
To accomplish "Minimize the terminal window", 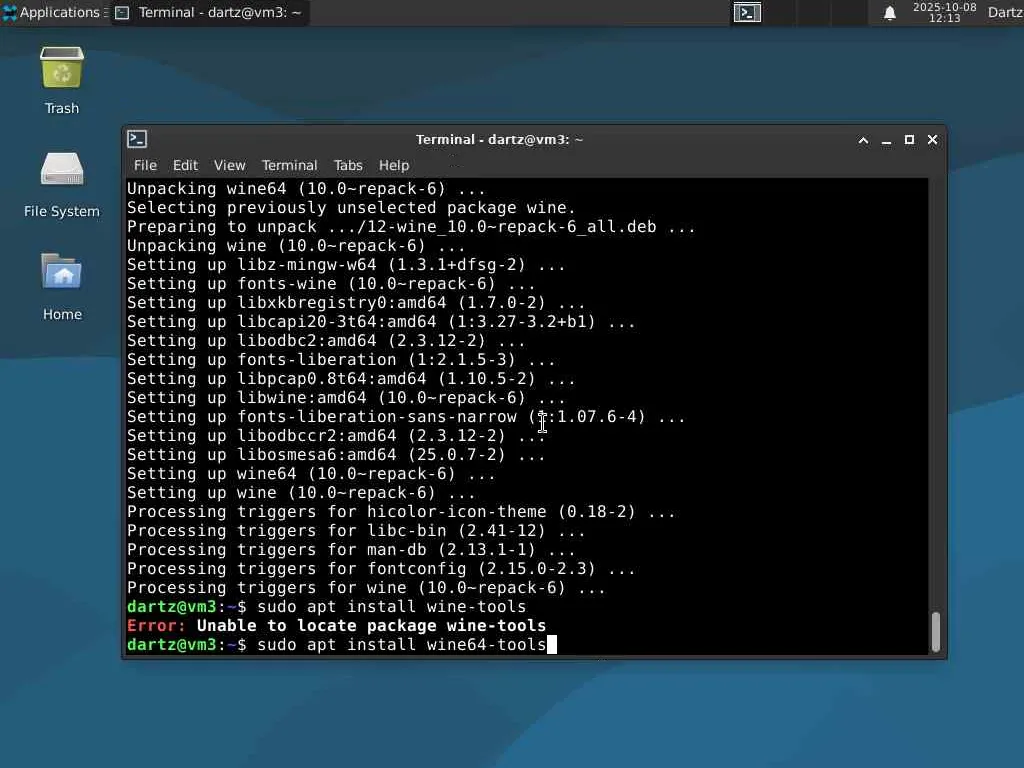I will [x=886, y=140].
